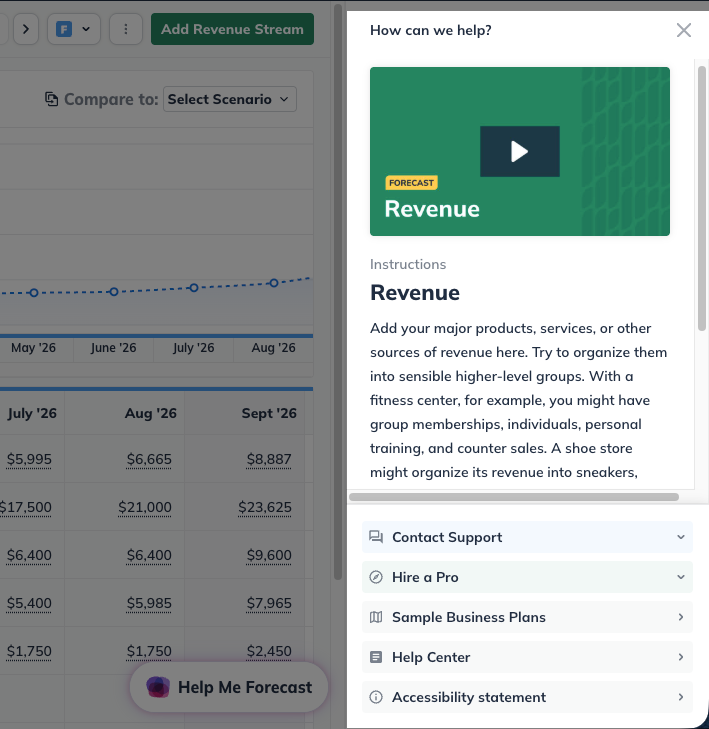
Task: Click the next arrow button in toolbar
Action: 26,29
